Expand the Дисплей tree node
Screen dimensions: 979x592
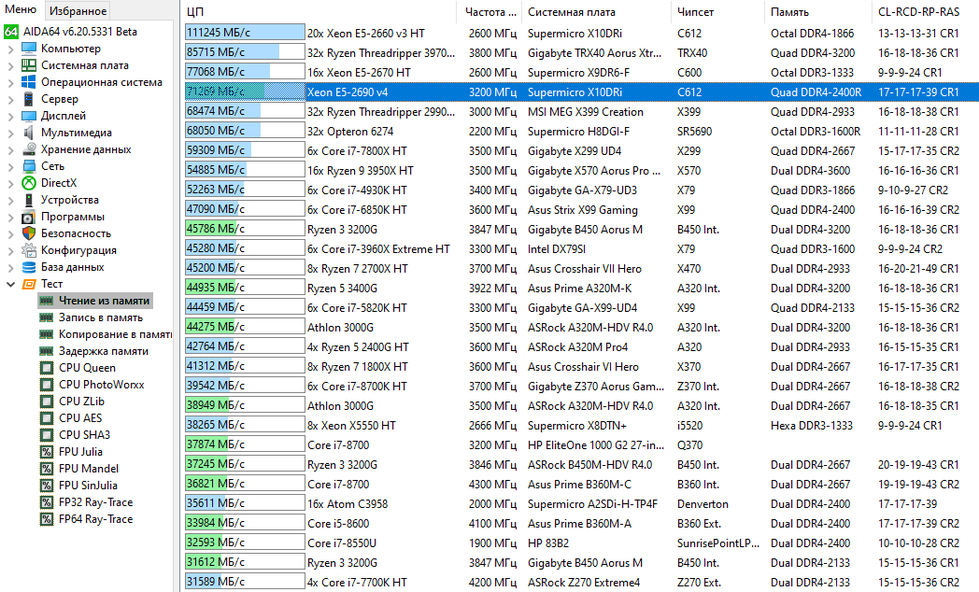[x=10, y=116]
